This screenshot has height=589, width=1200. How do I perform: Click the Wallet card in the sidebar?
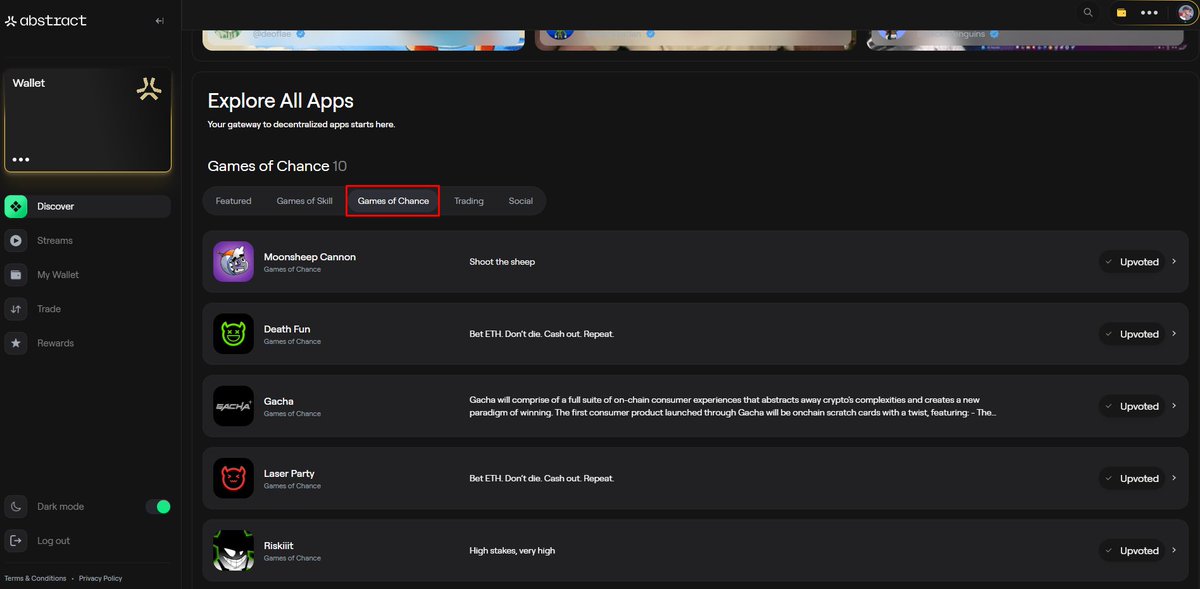point(87,120)
